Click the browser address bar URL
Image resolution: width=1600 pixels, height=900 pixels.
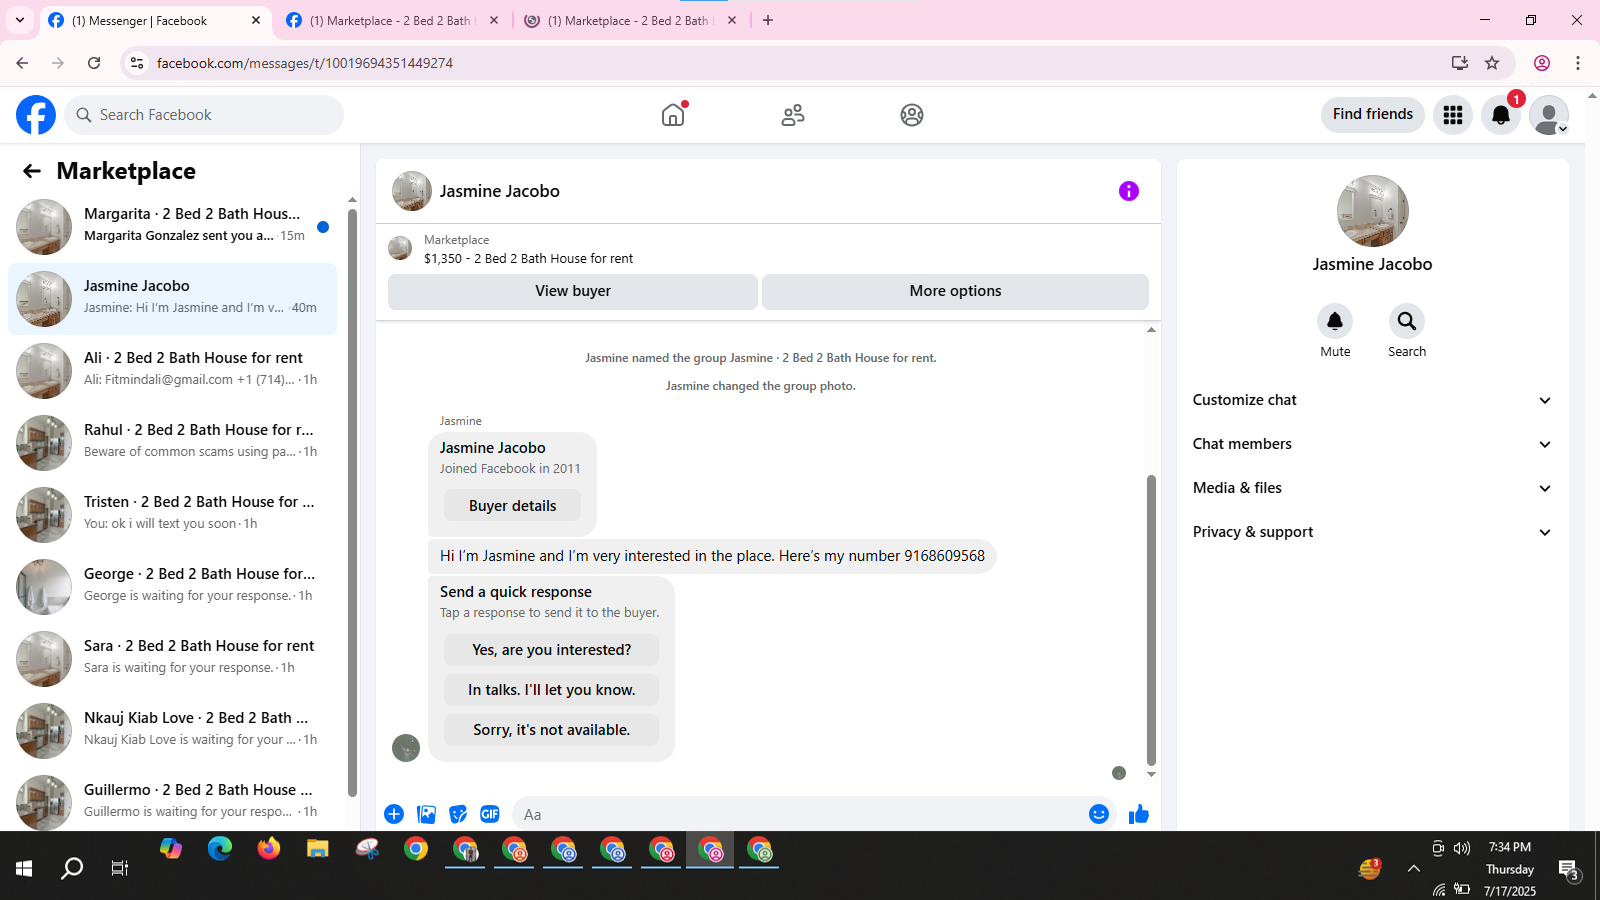pos(305,63)
